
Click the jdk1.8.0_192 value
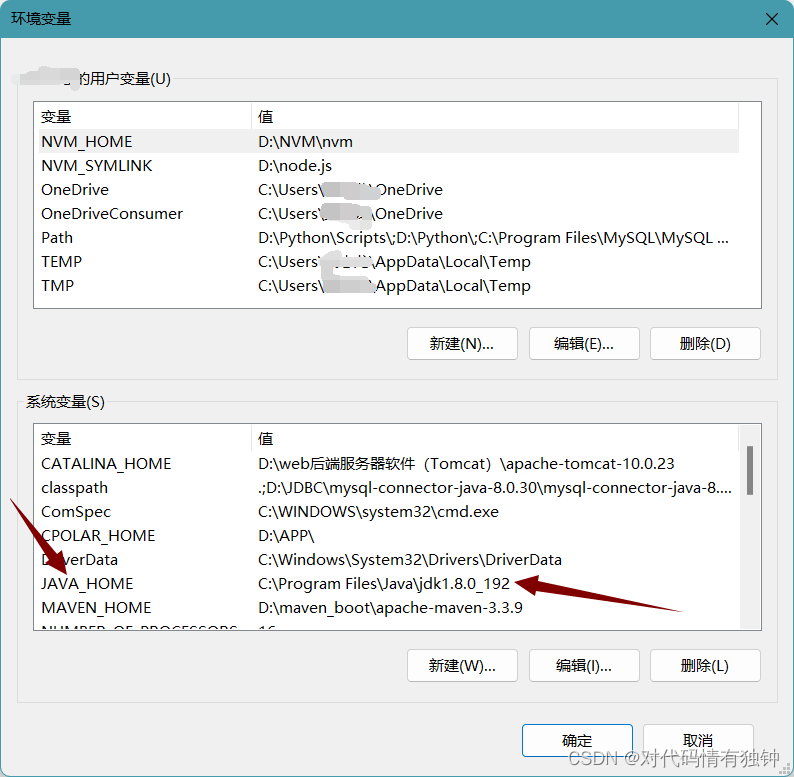[x=383, y=584]
